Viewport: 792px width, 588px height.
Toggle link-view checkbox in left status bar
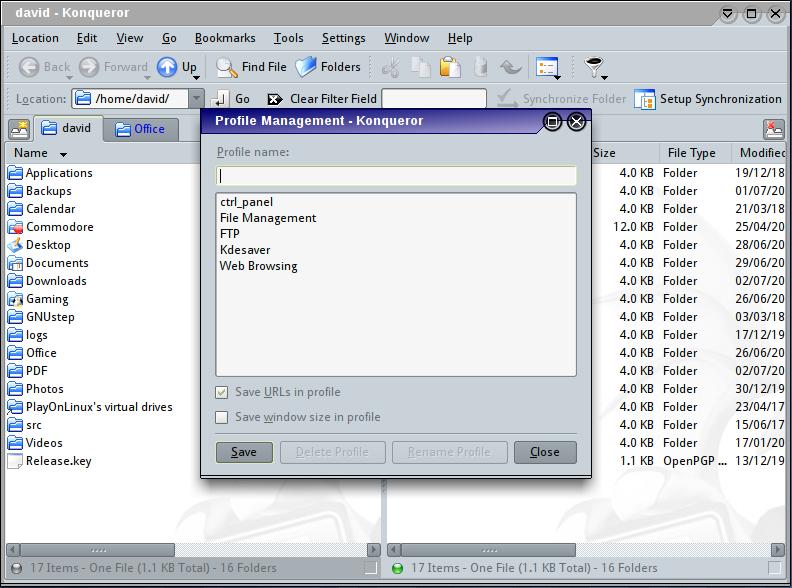coord(371,568)
